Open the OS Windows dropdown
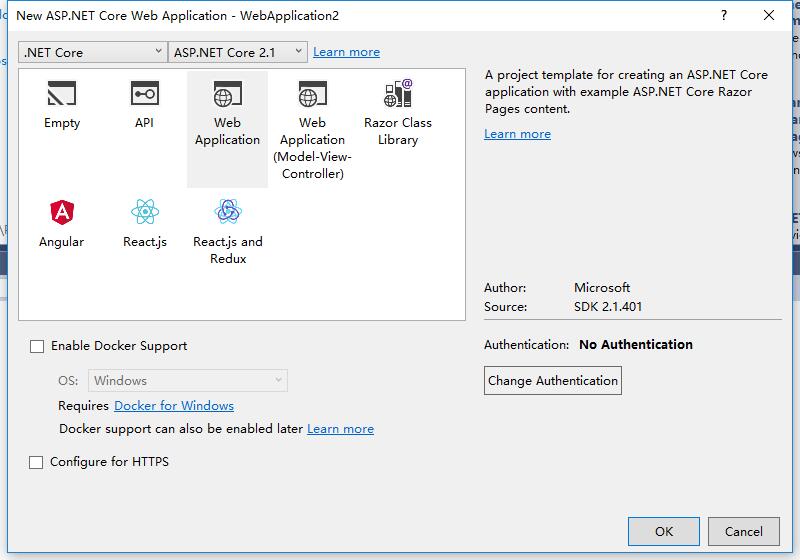 (188, 381)
